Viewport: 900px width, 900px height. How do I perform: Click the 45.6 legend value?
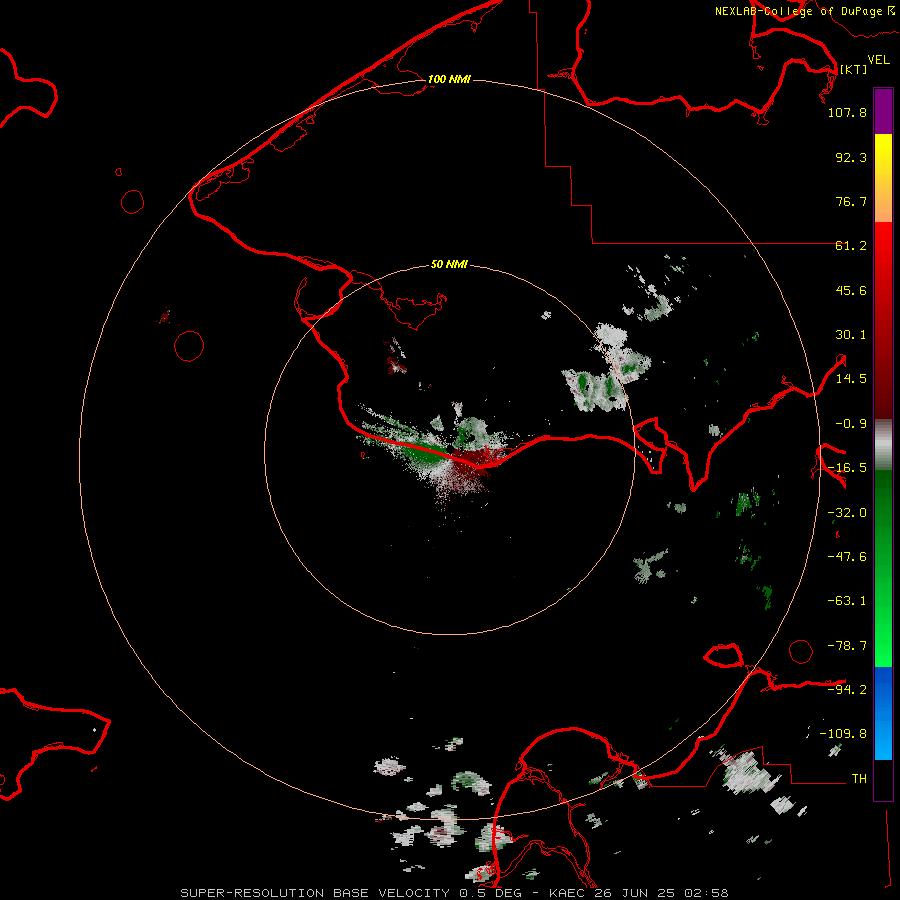point(851,290)
